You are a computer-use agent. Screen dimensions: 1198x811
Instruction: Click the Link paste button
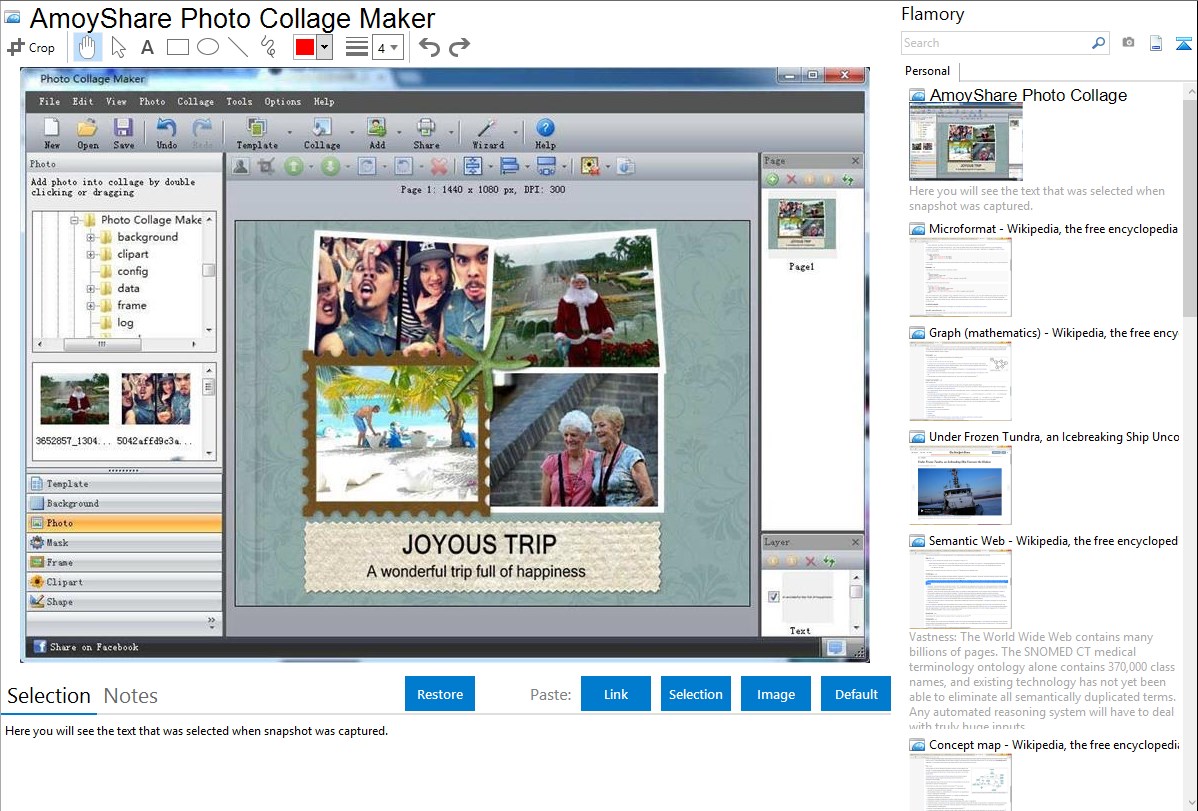coord(616,694)
